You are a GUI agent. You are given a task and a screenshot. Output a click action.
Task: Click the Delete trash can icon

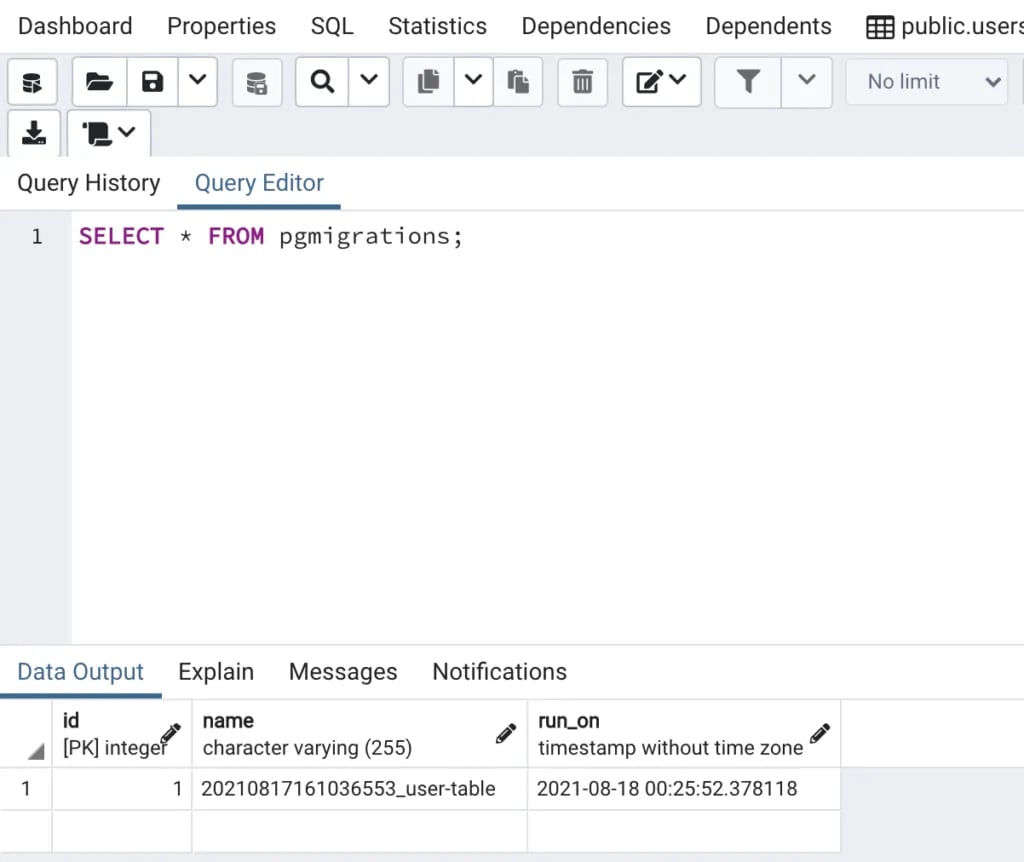[582, 82]
